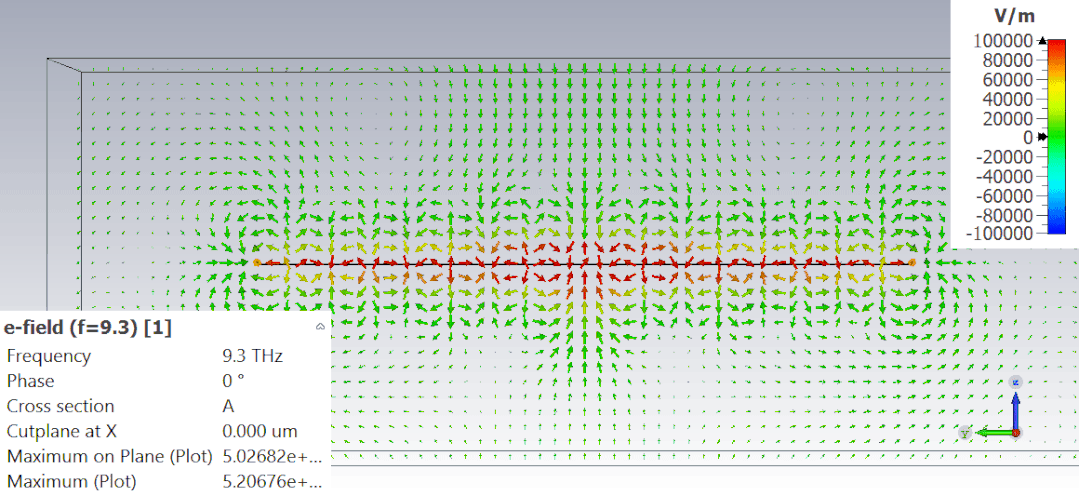The height and width of the screenshot is (496, 1079).
Task: Click the Cutplane at X label
Action: click(x=62, y=432)
